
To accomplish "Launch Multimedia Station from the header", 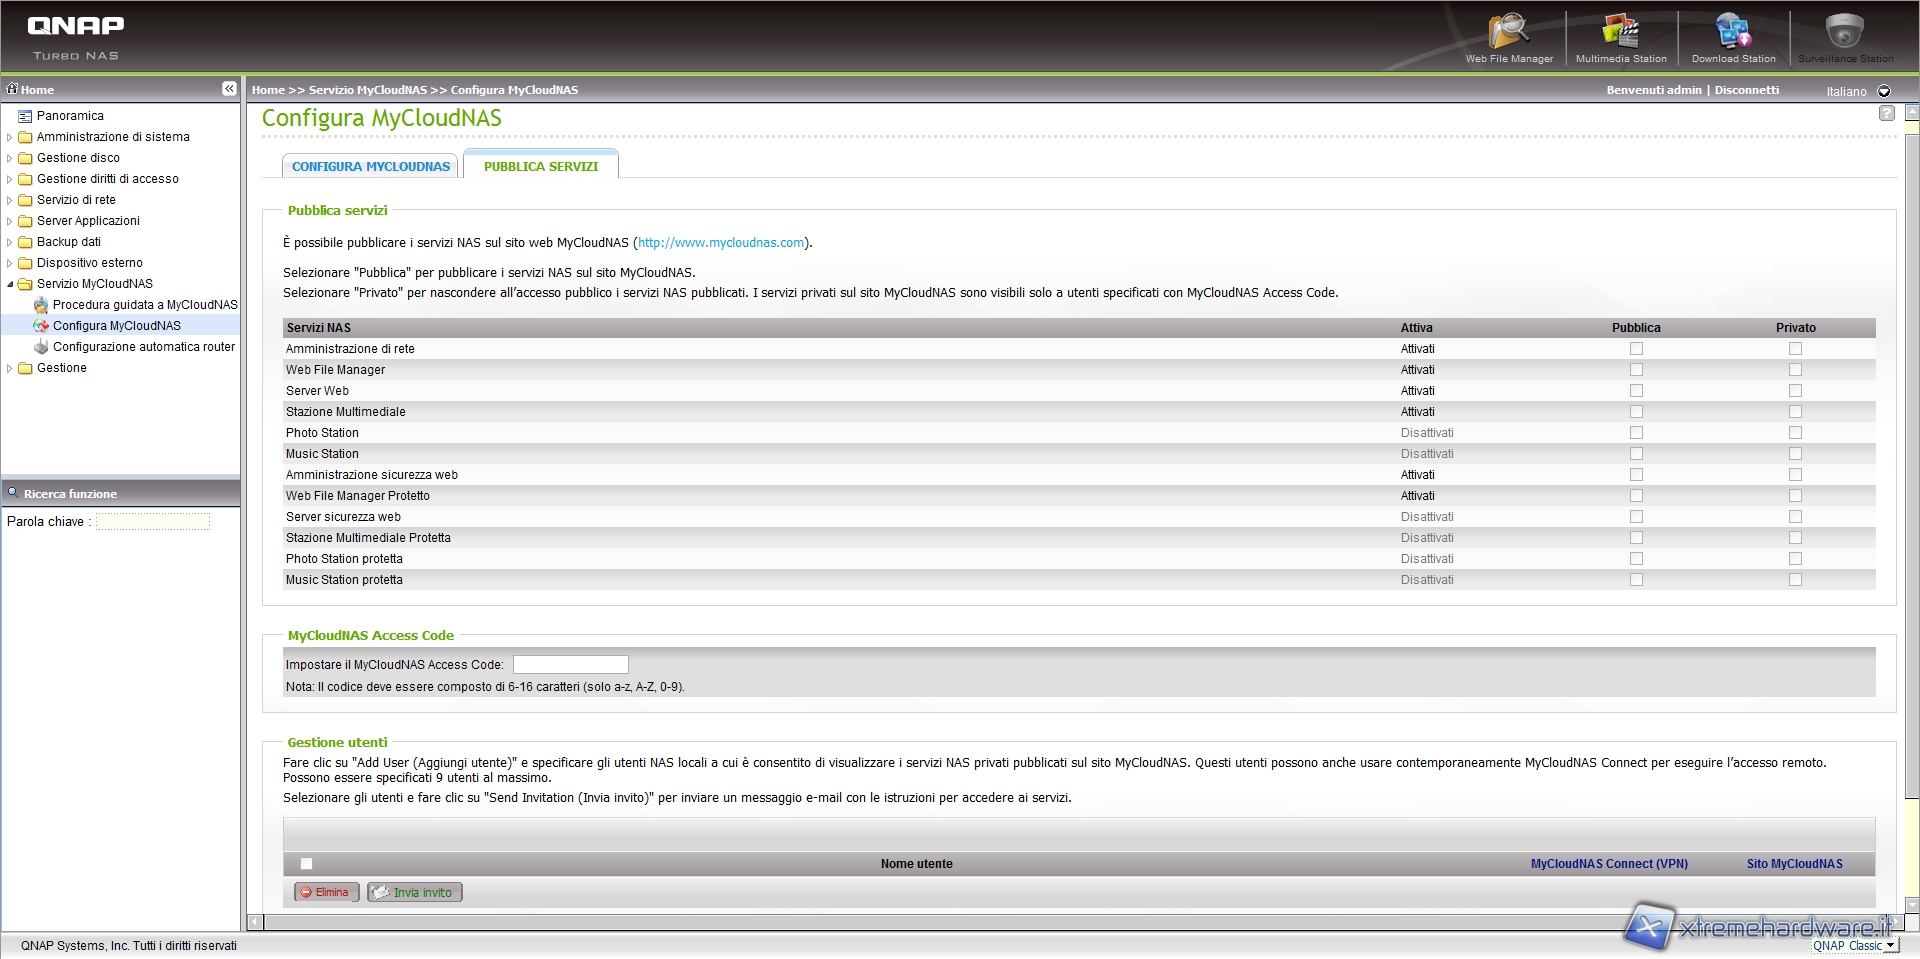I will [1620, 37].
